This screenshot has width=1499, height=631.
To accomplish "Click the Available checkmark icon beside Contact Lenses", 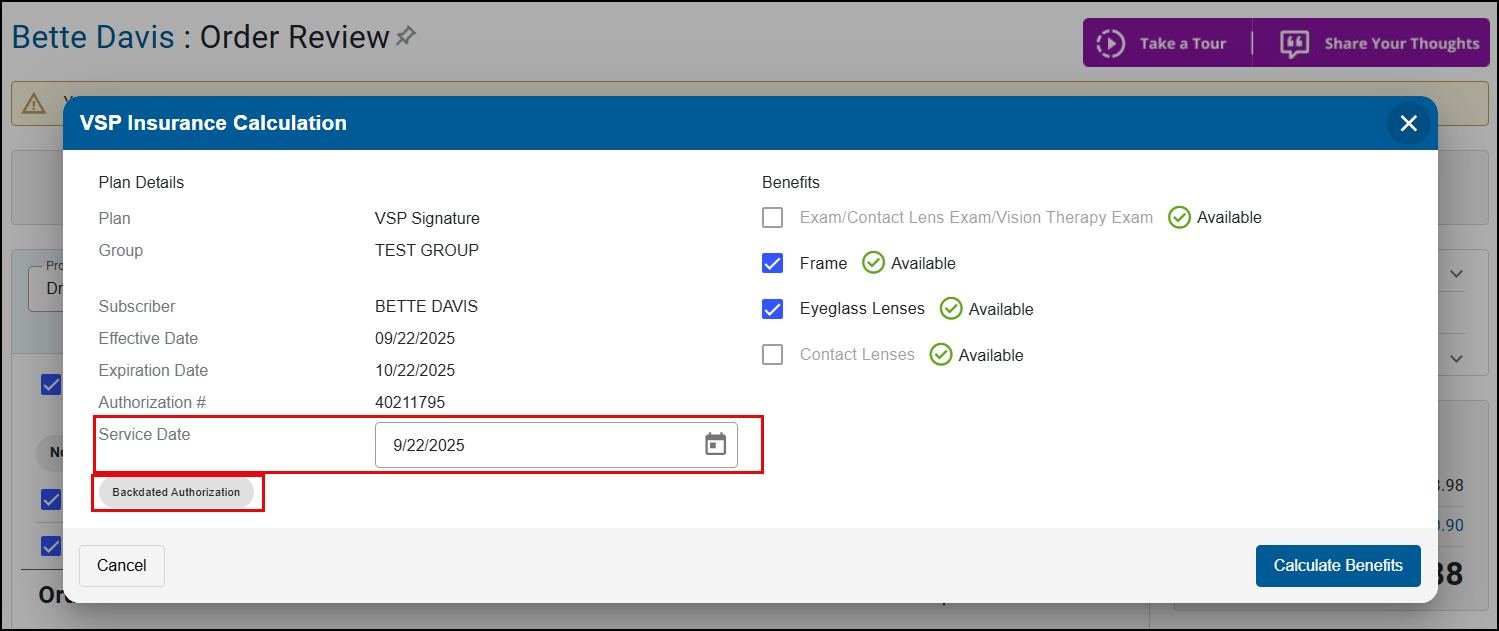I will tap(940, 355).
